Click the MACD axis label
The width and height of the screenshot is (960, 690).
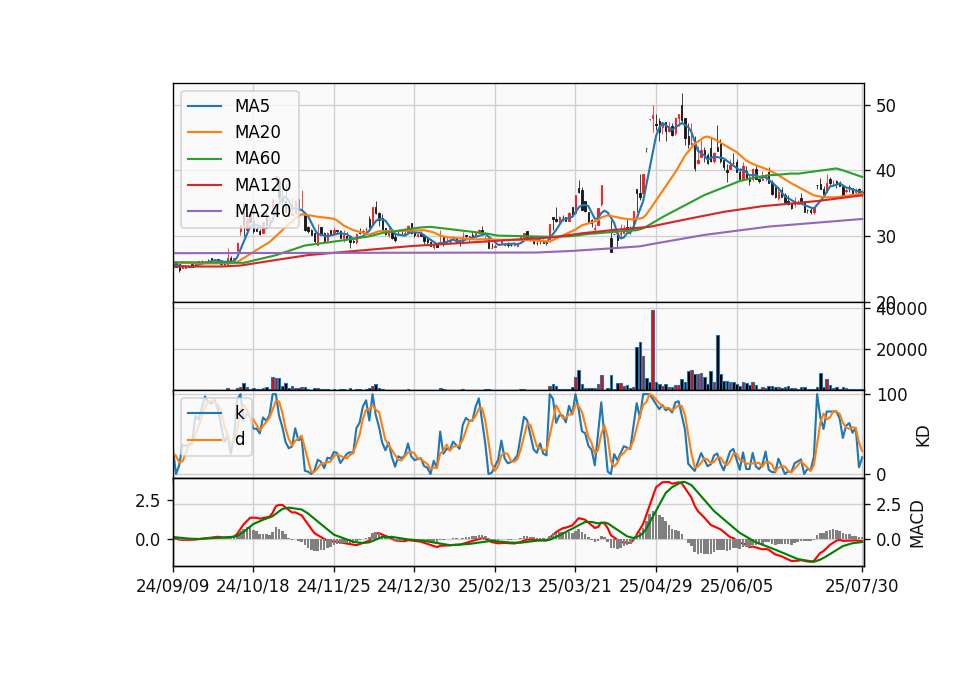click(x=917, y=524)
